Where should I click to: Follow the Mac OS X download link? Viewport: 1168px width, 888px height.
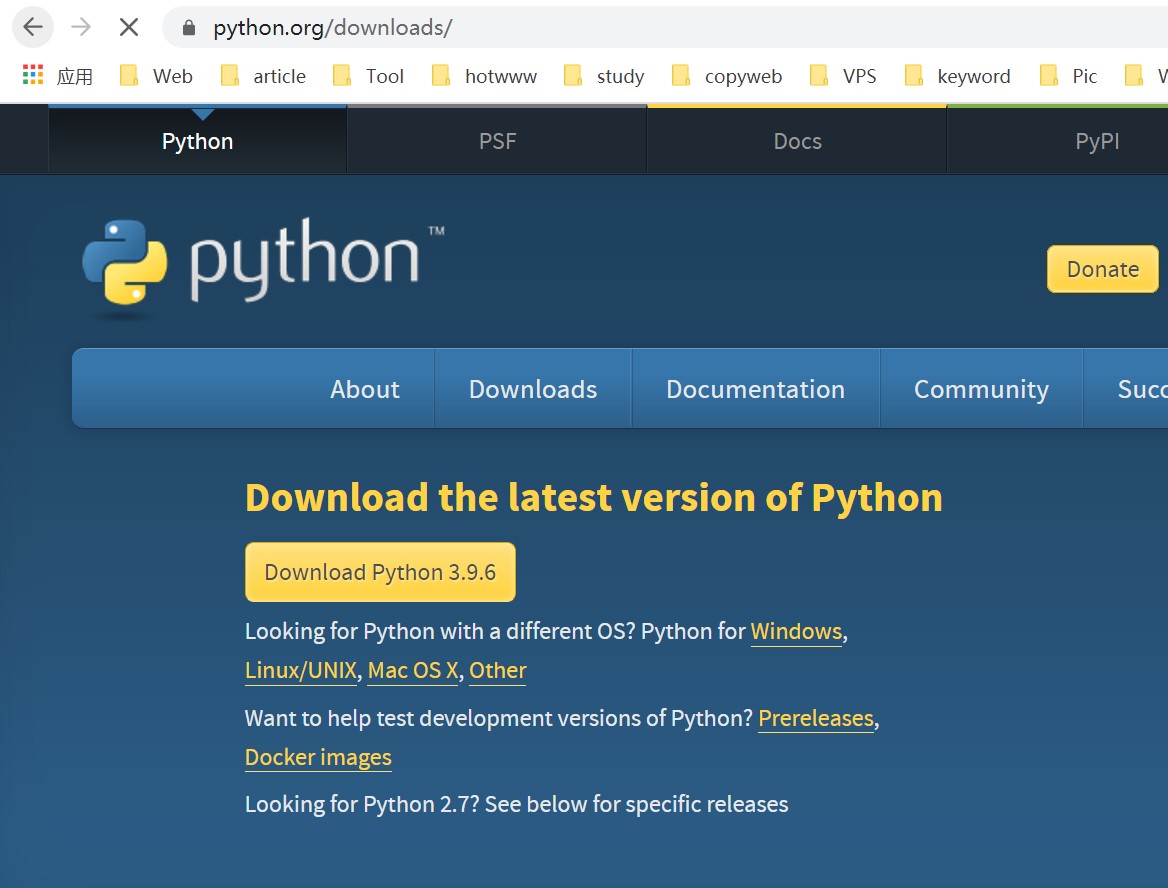click(413, 670)
